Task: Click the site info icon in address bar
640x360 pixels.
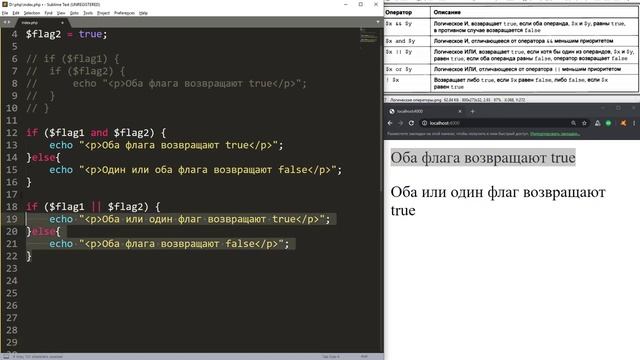Action: (x=424, y=123)
